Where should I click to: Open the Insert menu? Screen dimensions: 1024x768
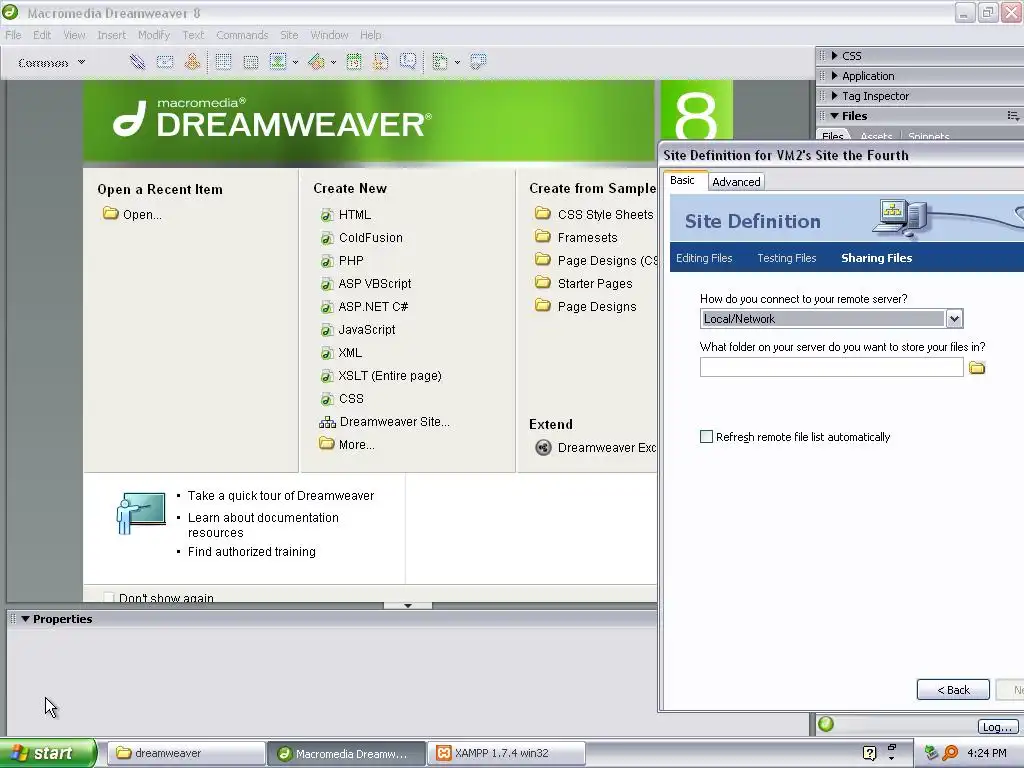[x=112, y=35]
